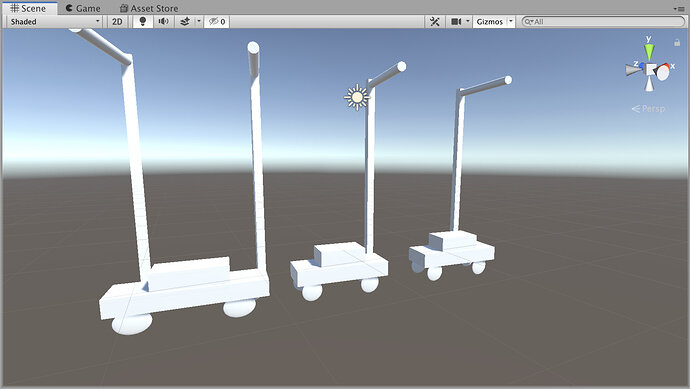Screen dimensions: 690x389
Task: Open the scene camera settings dropdown arrow
Action: pos(468,22)
